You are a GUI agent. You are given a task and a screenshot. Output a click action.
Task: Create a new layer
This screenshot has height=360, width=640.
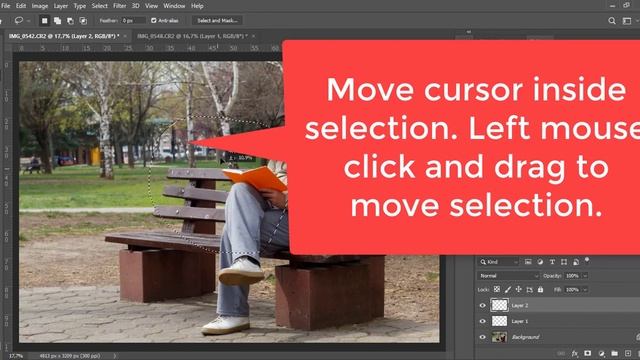pos(628,353)
